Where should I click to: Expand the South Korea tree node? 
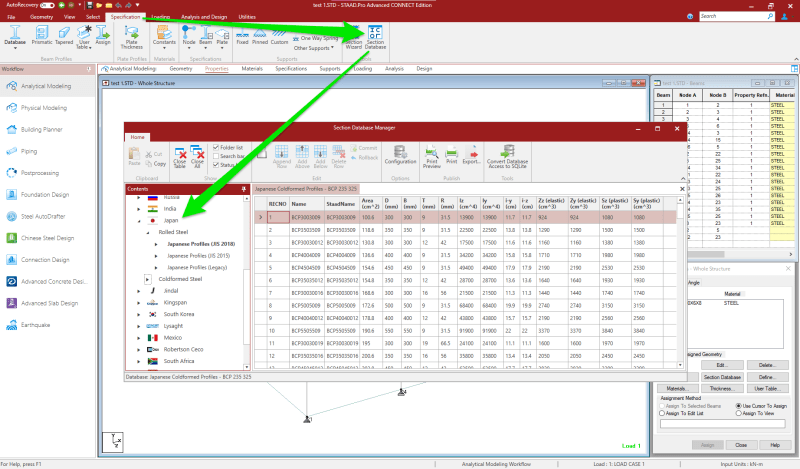(139, 315)
